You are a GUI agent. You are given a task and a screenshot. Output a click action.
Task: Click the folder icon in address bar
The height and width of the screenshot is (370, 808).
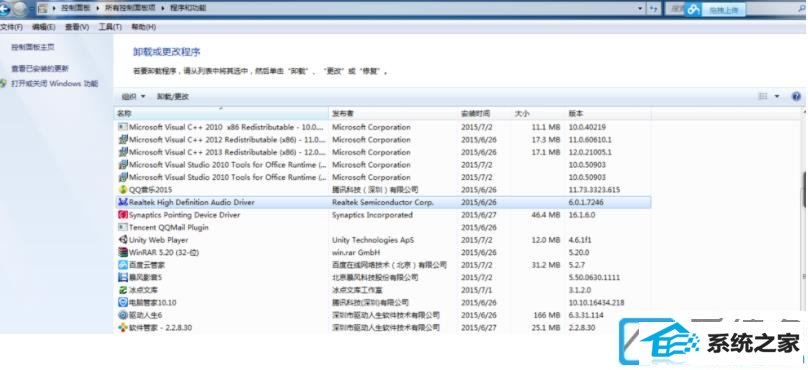(x=43, y=9)
